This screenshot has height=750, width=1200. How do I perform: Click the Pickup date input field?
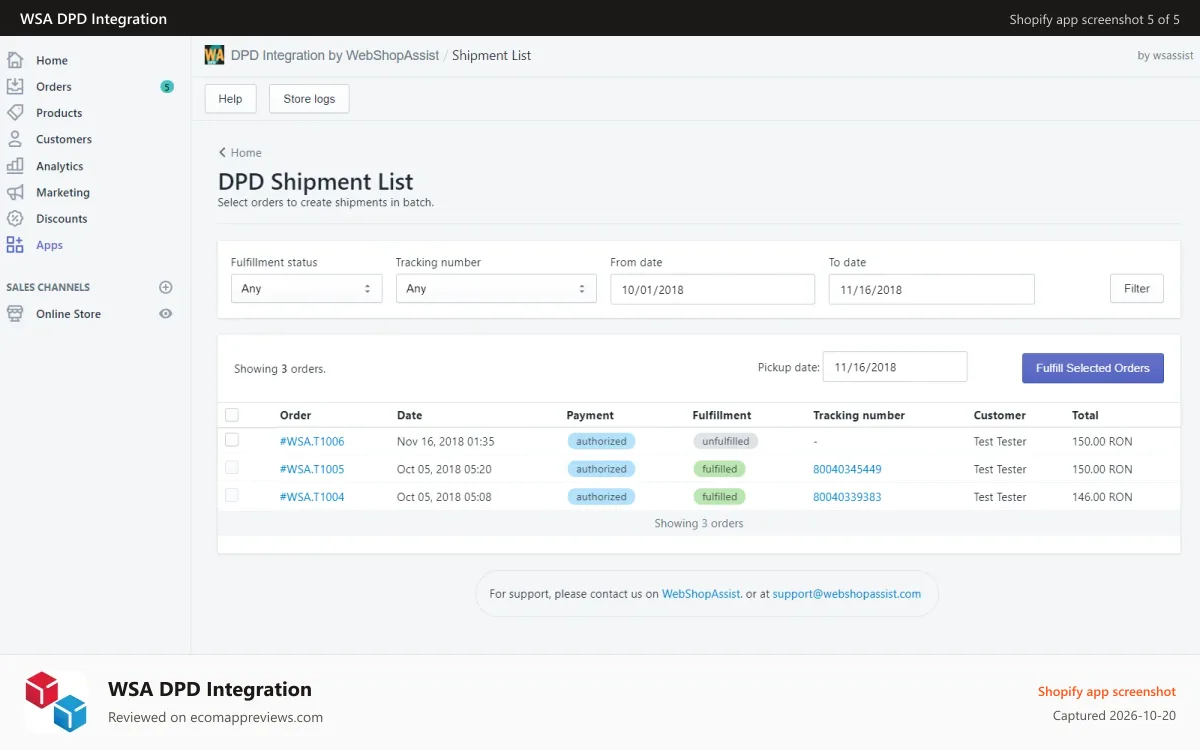pyautogui.click(x=895, y=367)
